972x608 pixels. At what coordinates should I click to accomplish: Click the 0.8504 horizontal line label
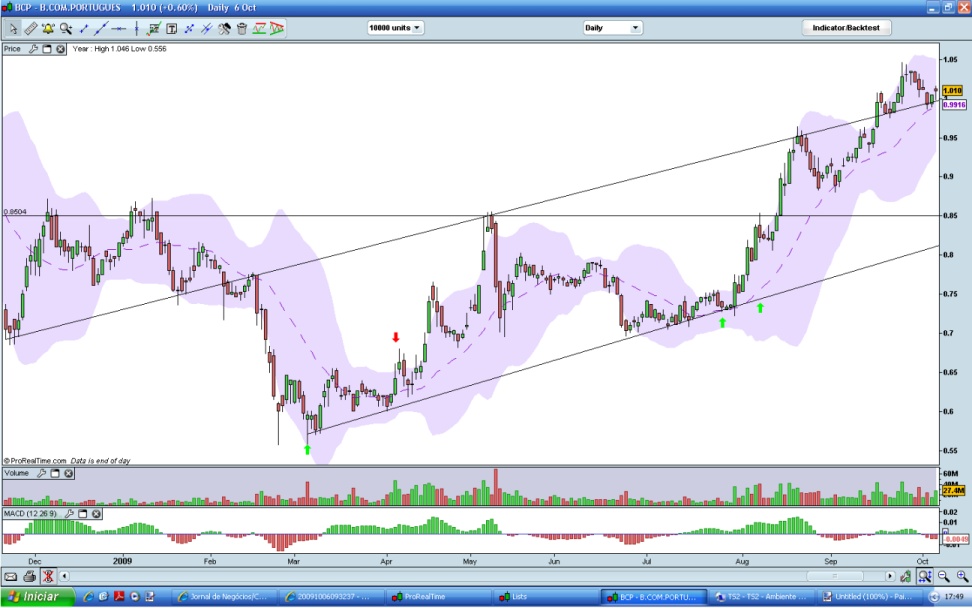pos(15,212)
